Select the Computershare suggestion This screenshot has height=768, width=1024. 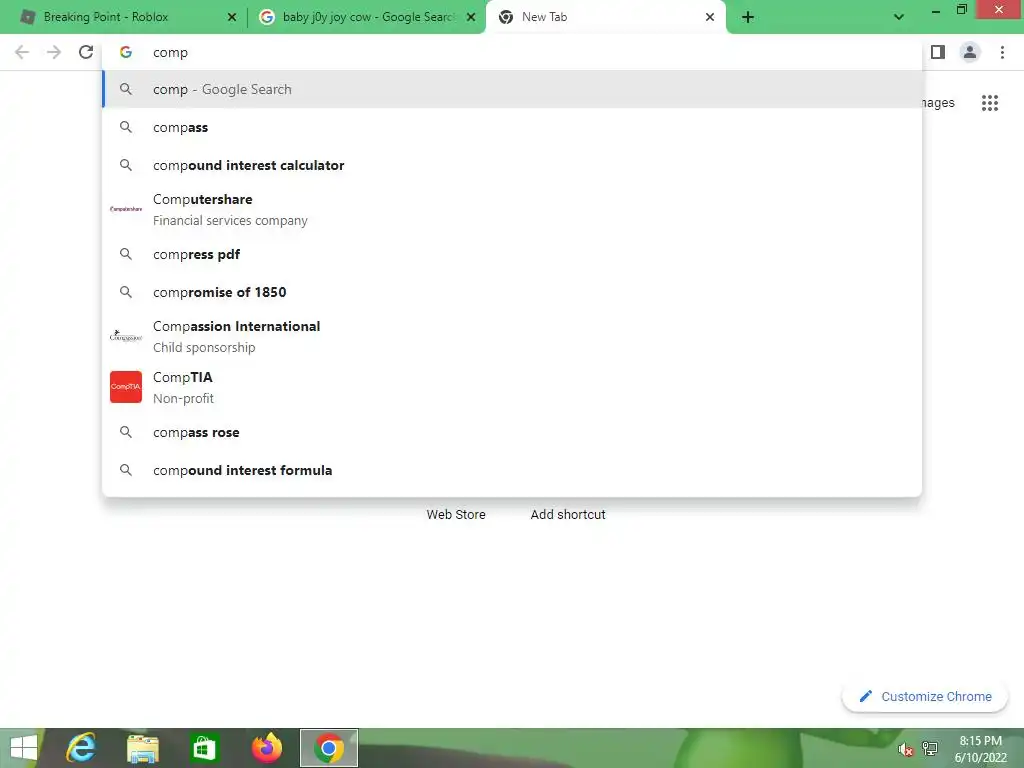[513, 210]
